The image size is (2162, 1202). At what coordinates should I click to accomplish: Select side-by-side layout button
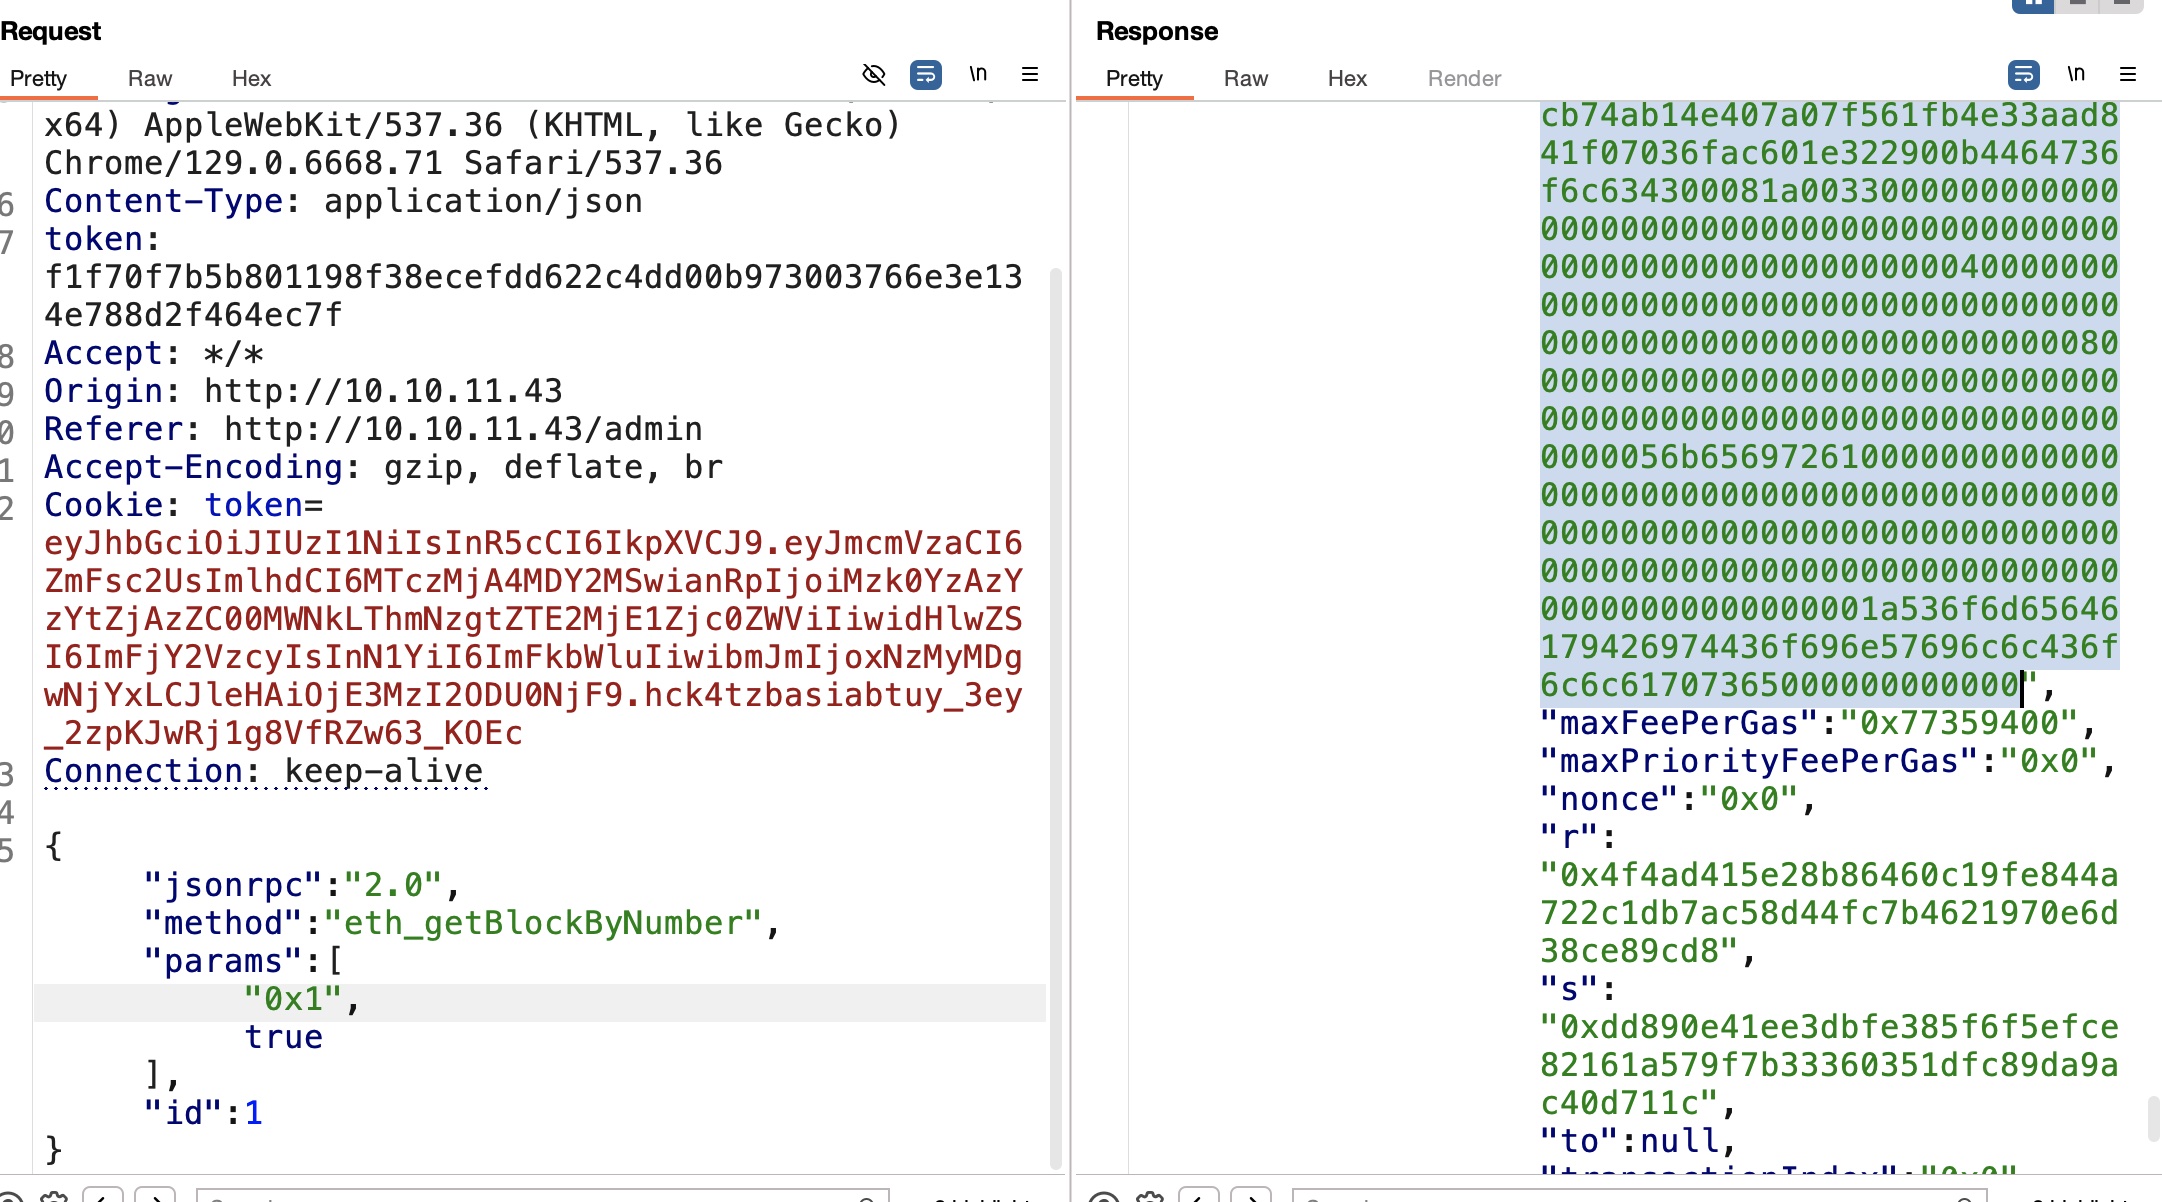pyautogui.click(x=2032, y=5)
